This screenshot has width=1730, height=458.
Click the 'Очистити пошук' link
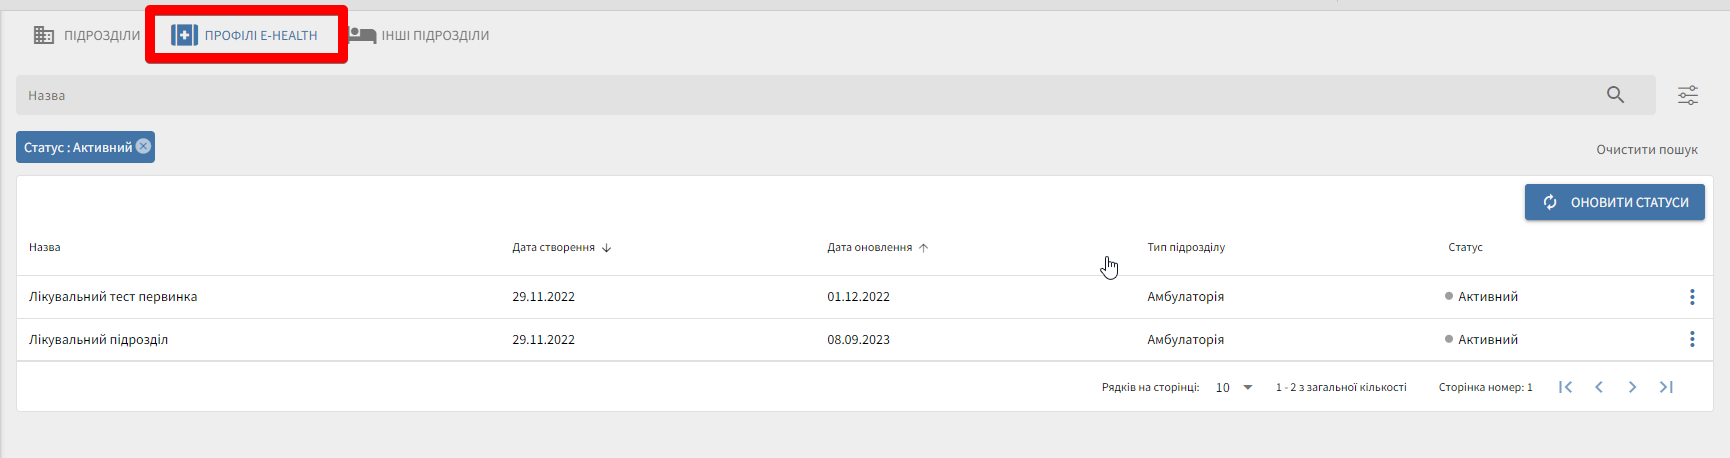[x=1646, y=149]
